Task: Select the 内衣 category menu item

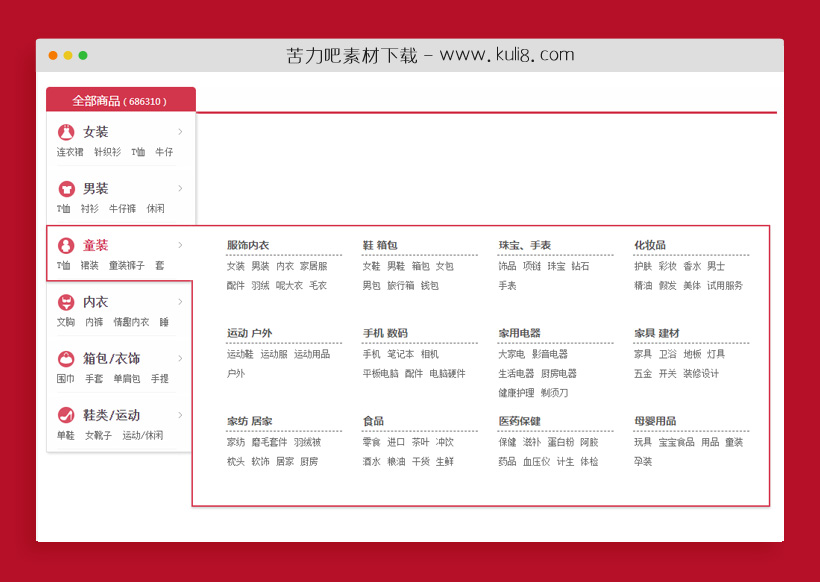Action: pyautogui.click(x=96, y=302)
